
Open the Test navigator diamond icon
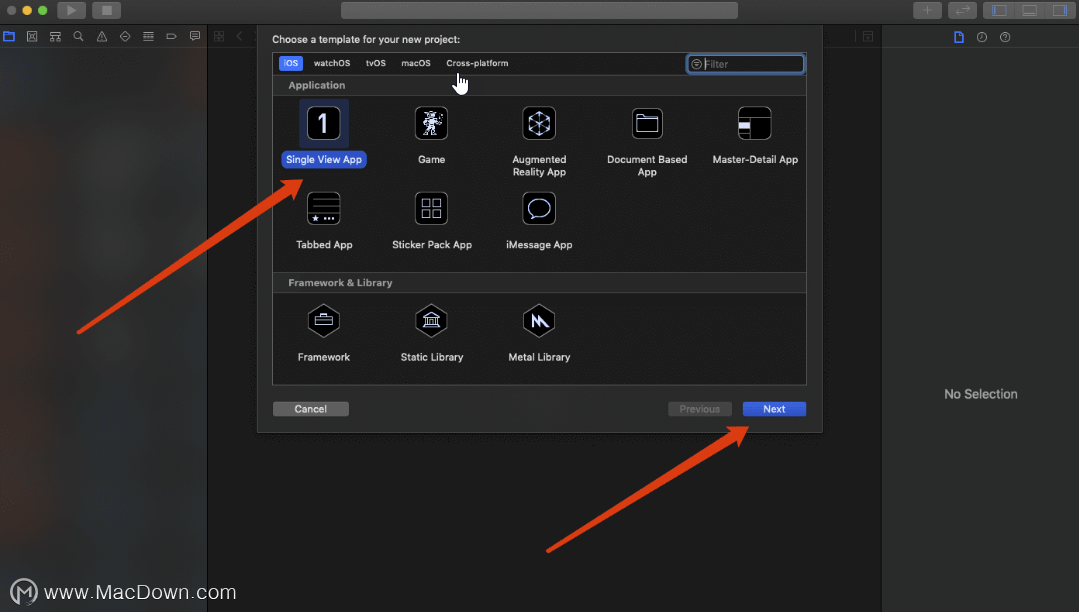[125, 36]
